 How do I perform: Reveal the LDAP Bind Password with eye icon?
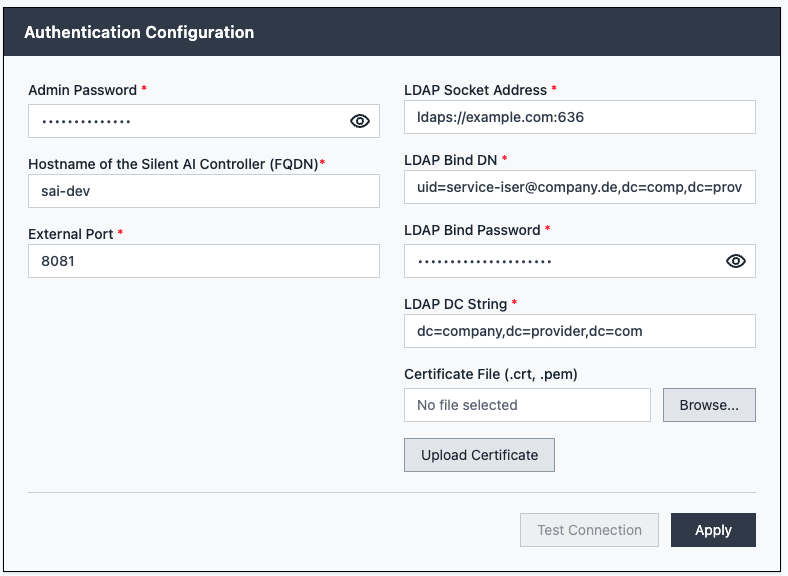tap(736, 261)
